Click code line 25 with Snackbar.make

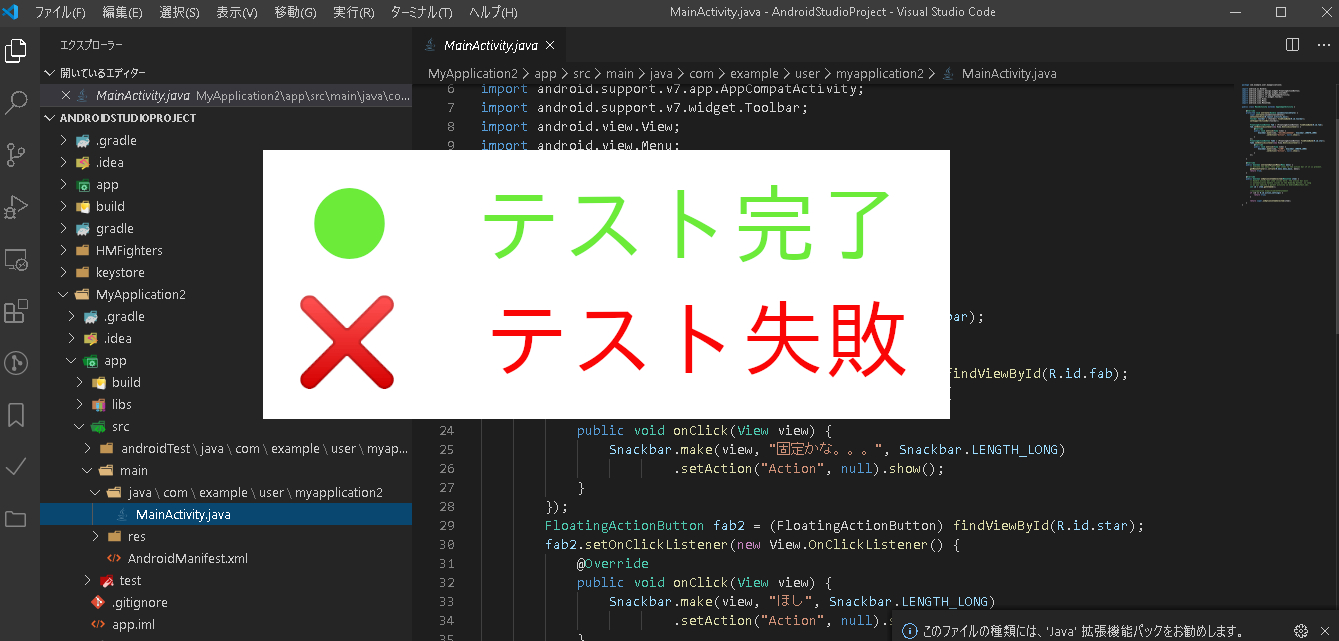tap(837, 449)
